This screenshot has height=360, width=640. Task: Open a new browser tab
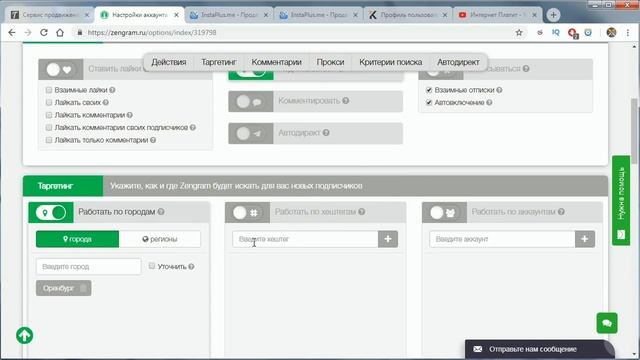click(553, 15)
